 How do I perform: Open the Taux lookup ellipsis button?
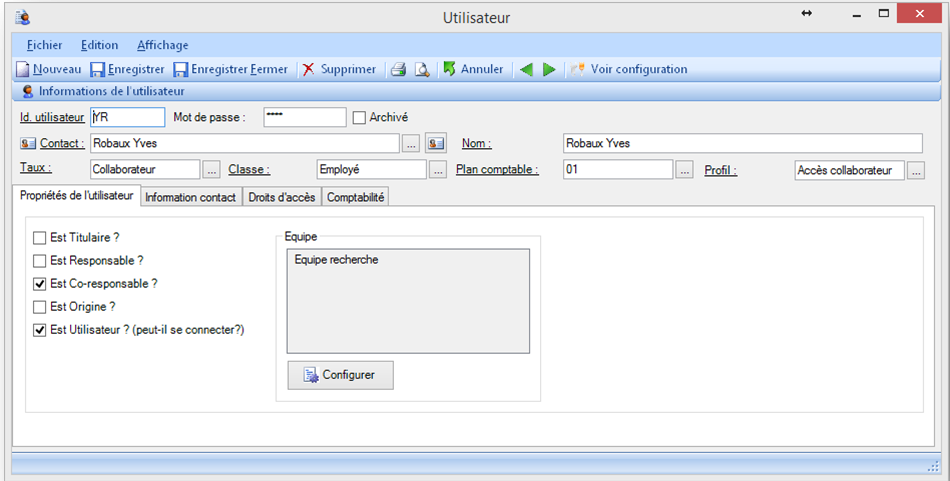211,170
